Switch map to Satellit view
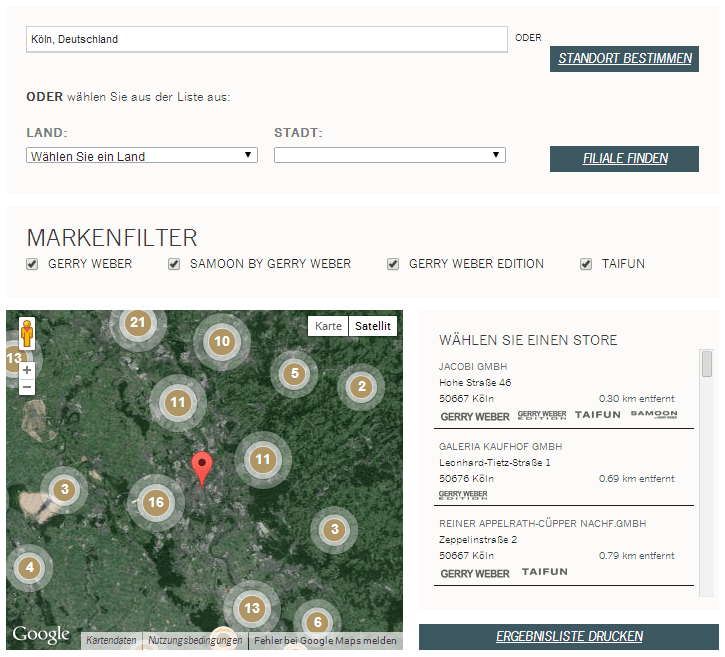This screenshot has height=657, width=725. click(373, 326)
